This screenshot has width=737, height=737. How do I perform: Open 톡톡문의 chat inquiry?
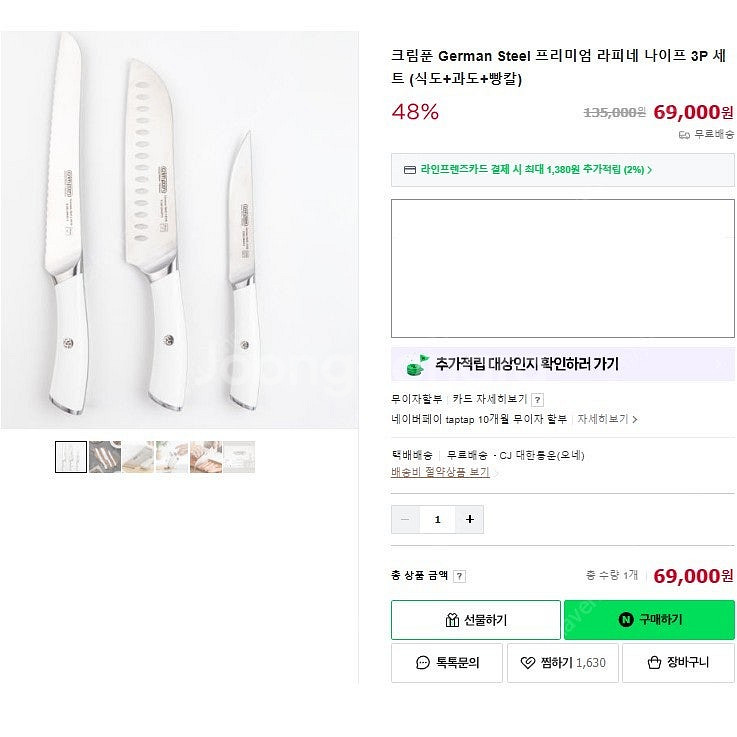[447, 662]
